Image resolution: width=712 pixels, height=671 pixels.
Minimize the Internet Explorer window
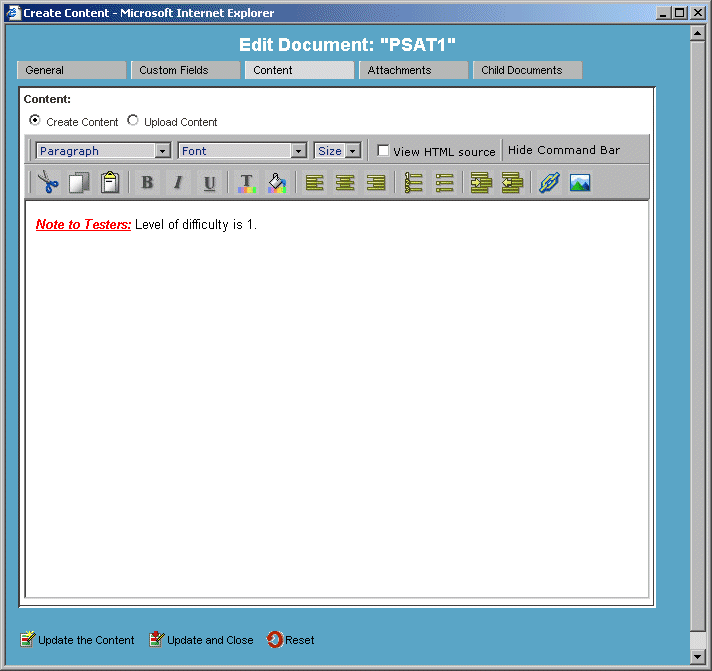[664, 13]
